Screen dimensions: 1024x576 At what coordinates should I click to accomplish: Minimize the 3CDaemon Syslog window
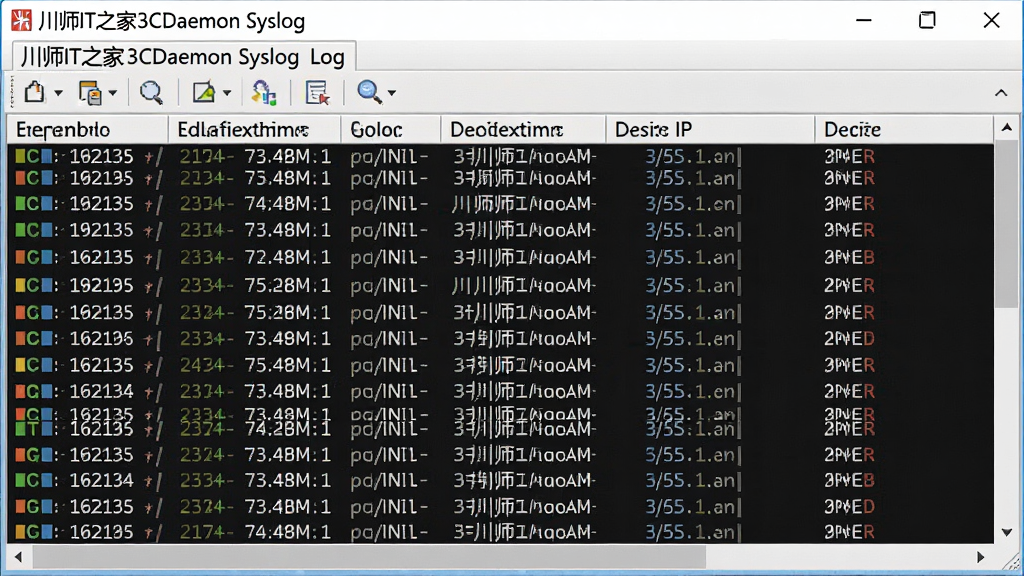(x=864, y=21)
